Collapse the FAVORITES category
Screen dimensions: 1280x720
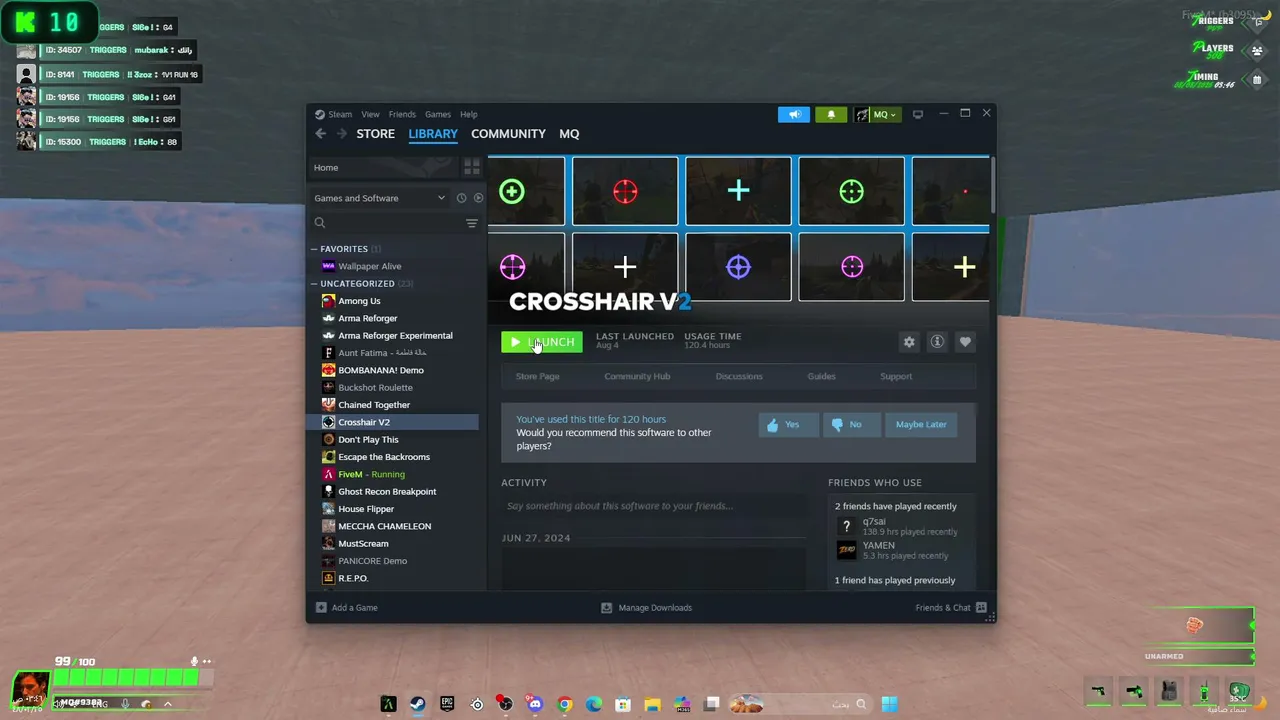[346, 249]
